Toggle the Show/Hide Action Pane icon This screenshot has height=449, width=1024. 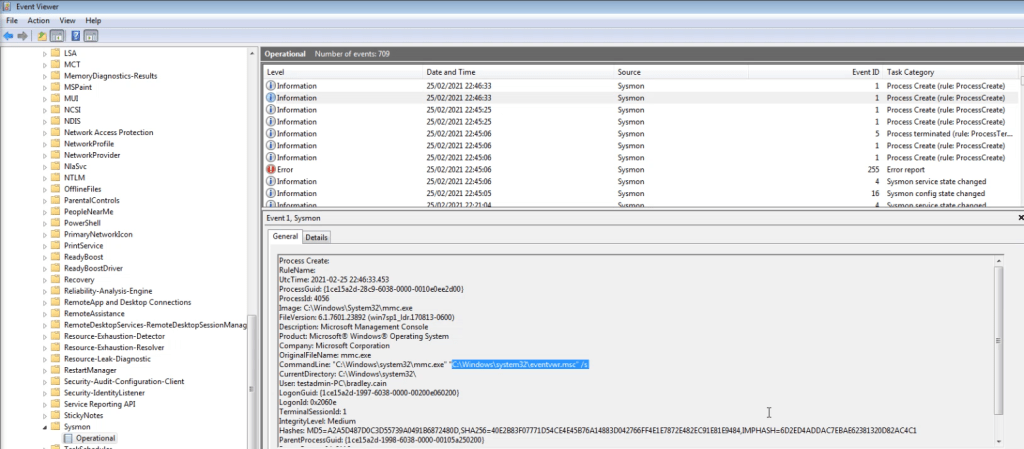90,35
